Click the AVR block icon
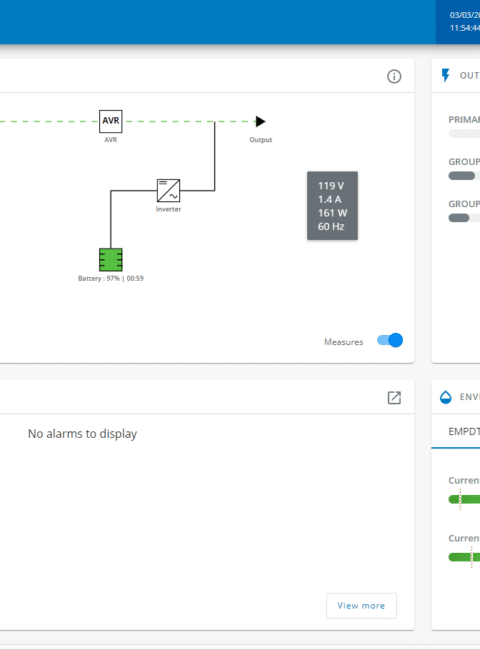 (111, 121)
